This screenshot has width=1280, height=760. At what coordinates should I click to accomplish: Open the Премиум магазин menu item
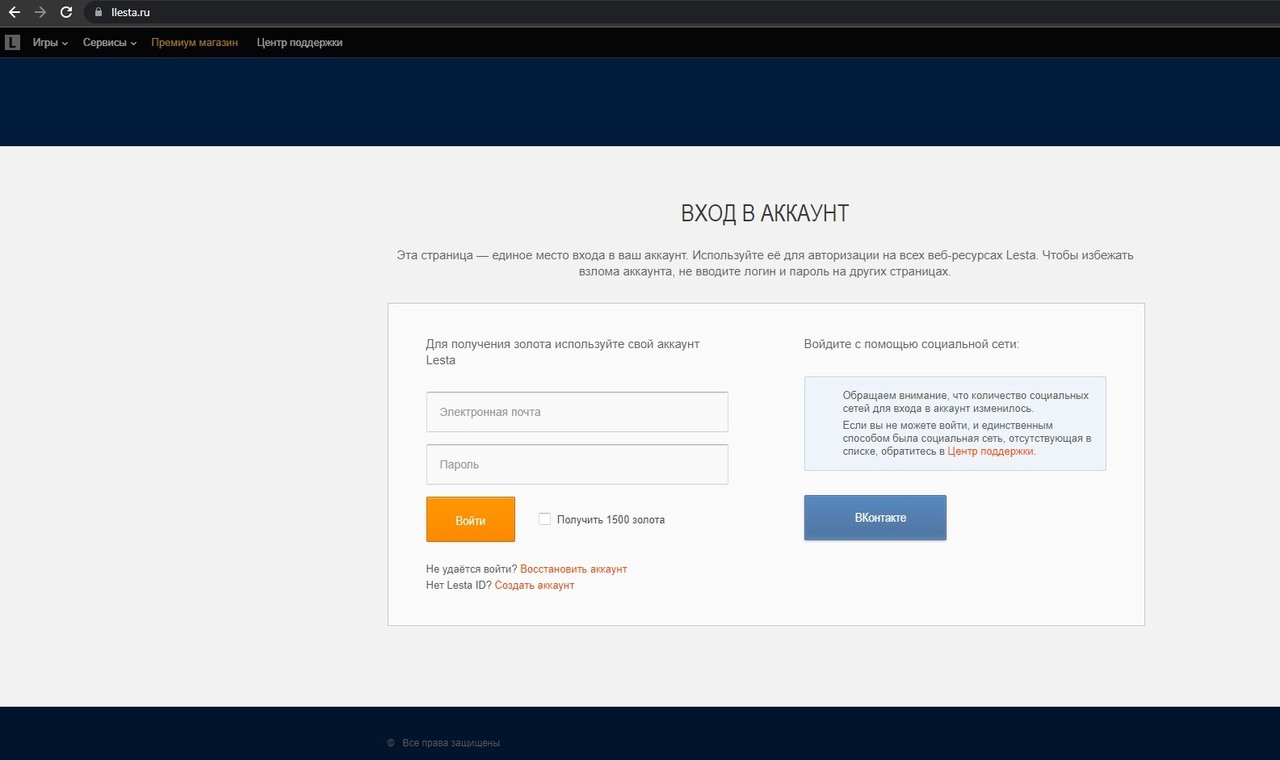(x=195, y=43)
